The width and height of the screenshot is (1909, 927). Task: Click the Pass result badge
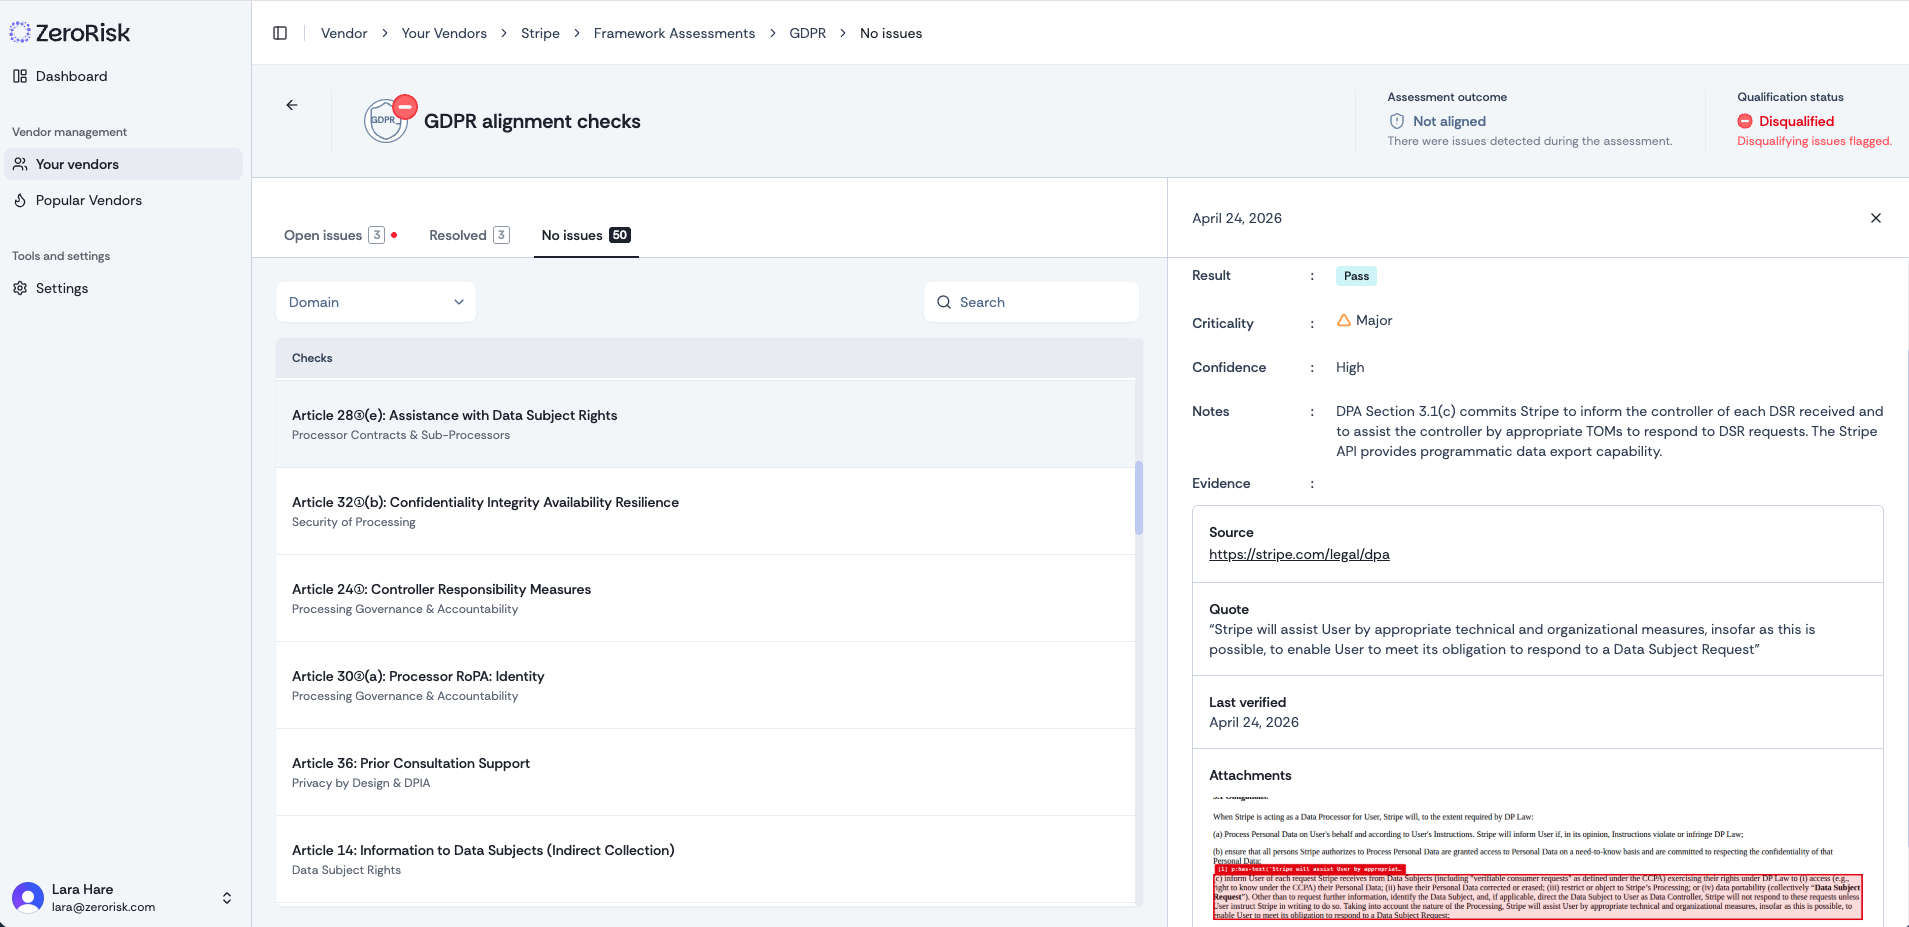[x=1356, y=276]
